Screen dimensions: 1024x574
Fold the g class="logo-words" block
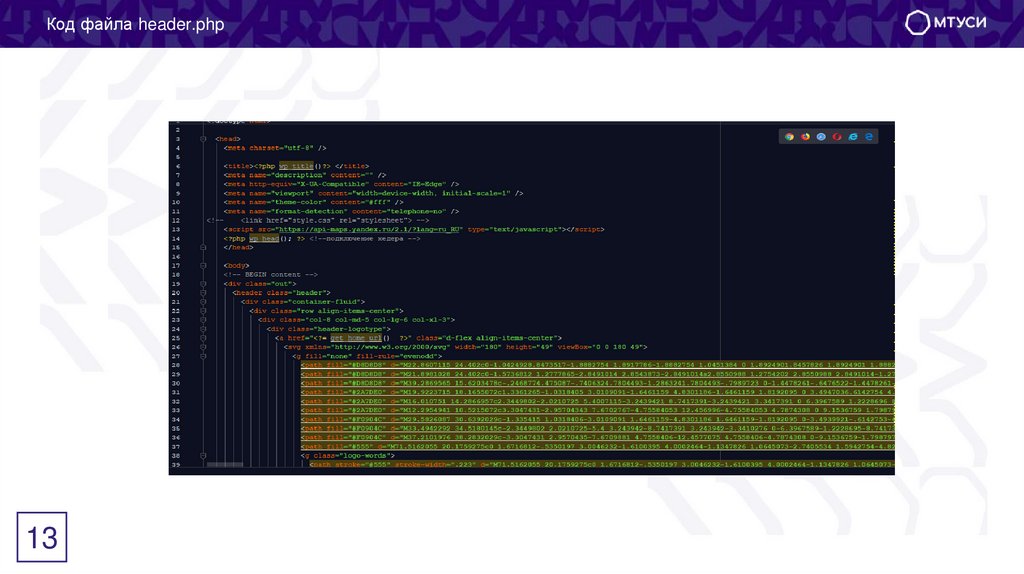tap(203, 456)
